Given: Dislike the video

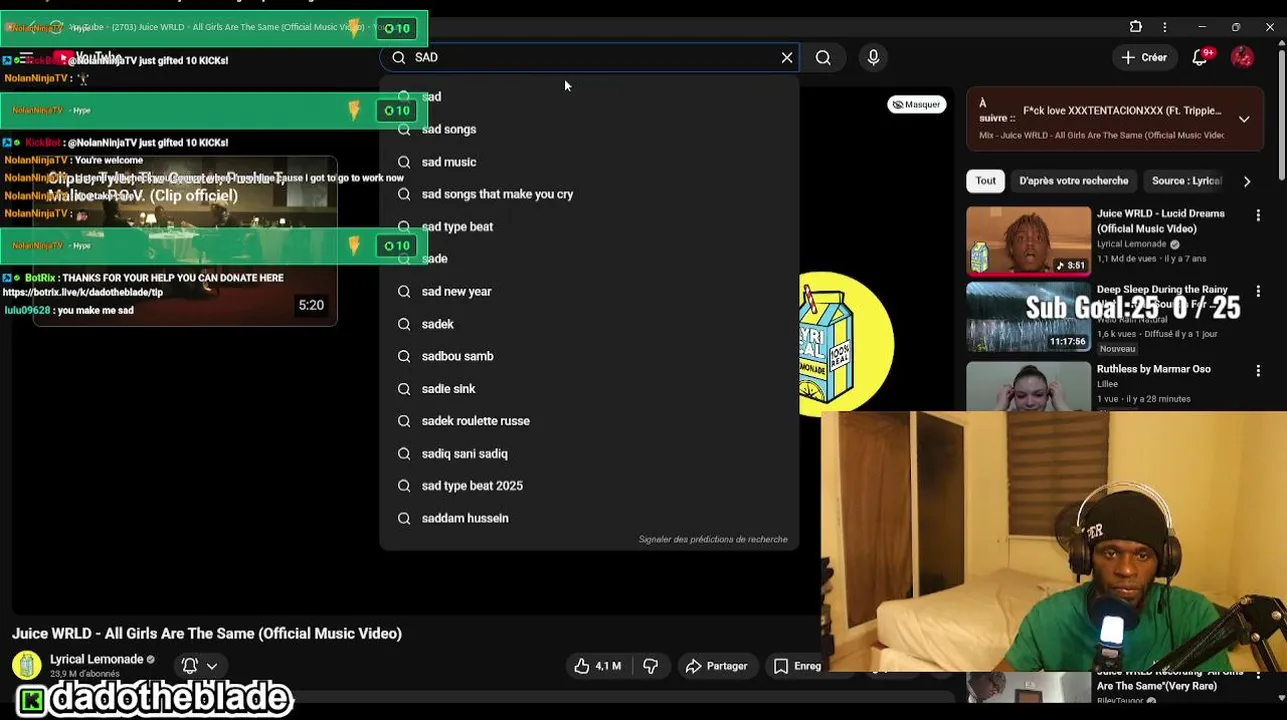Looking at the screenshot, I should [651, 666].
